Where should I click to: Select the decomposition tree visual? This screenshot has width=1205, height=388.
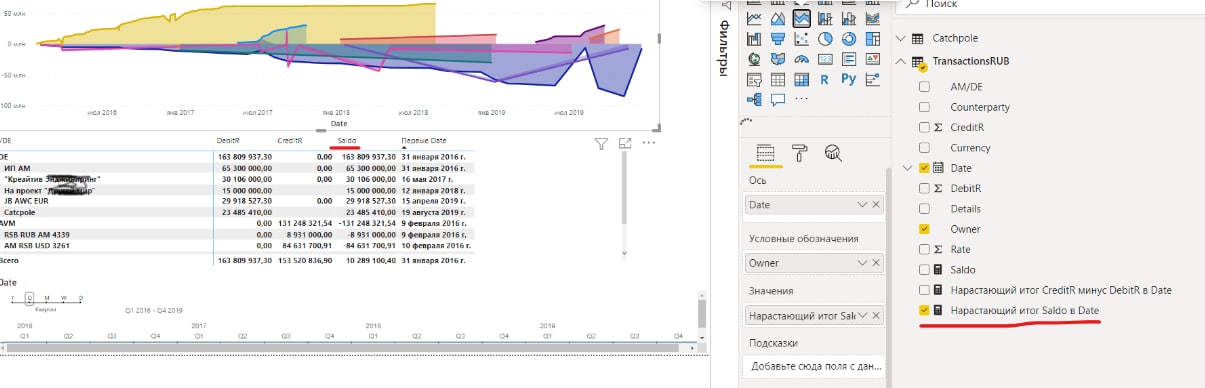click(754, 99)
